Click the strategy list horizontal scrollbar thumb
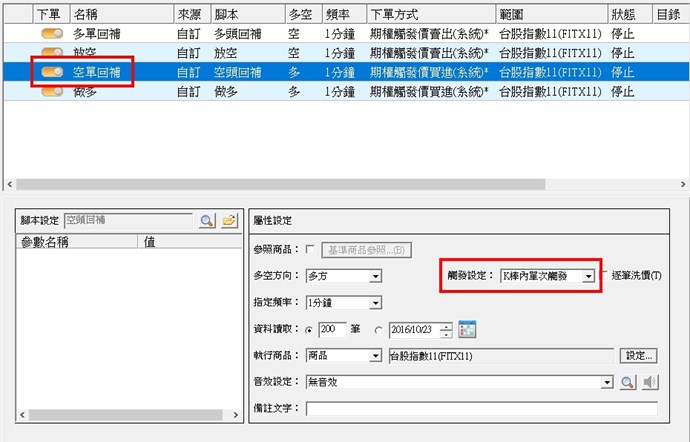 (281, 184)
